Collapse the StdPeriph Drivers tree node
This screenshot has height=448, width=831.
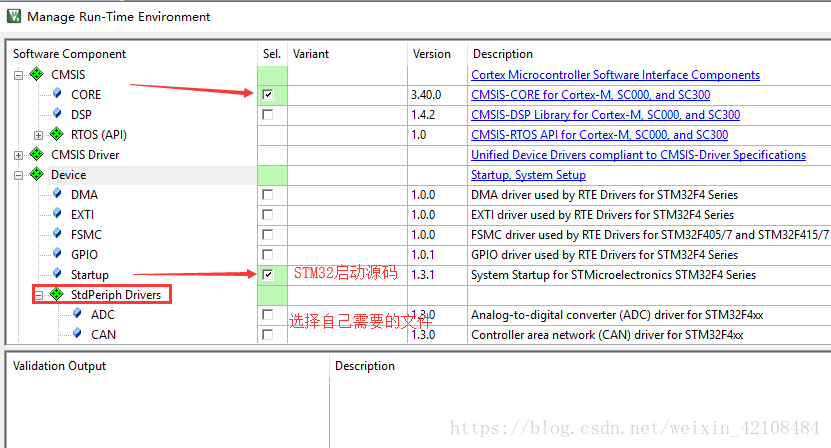click(38, 295)
